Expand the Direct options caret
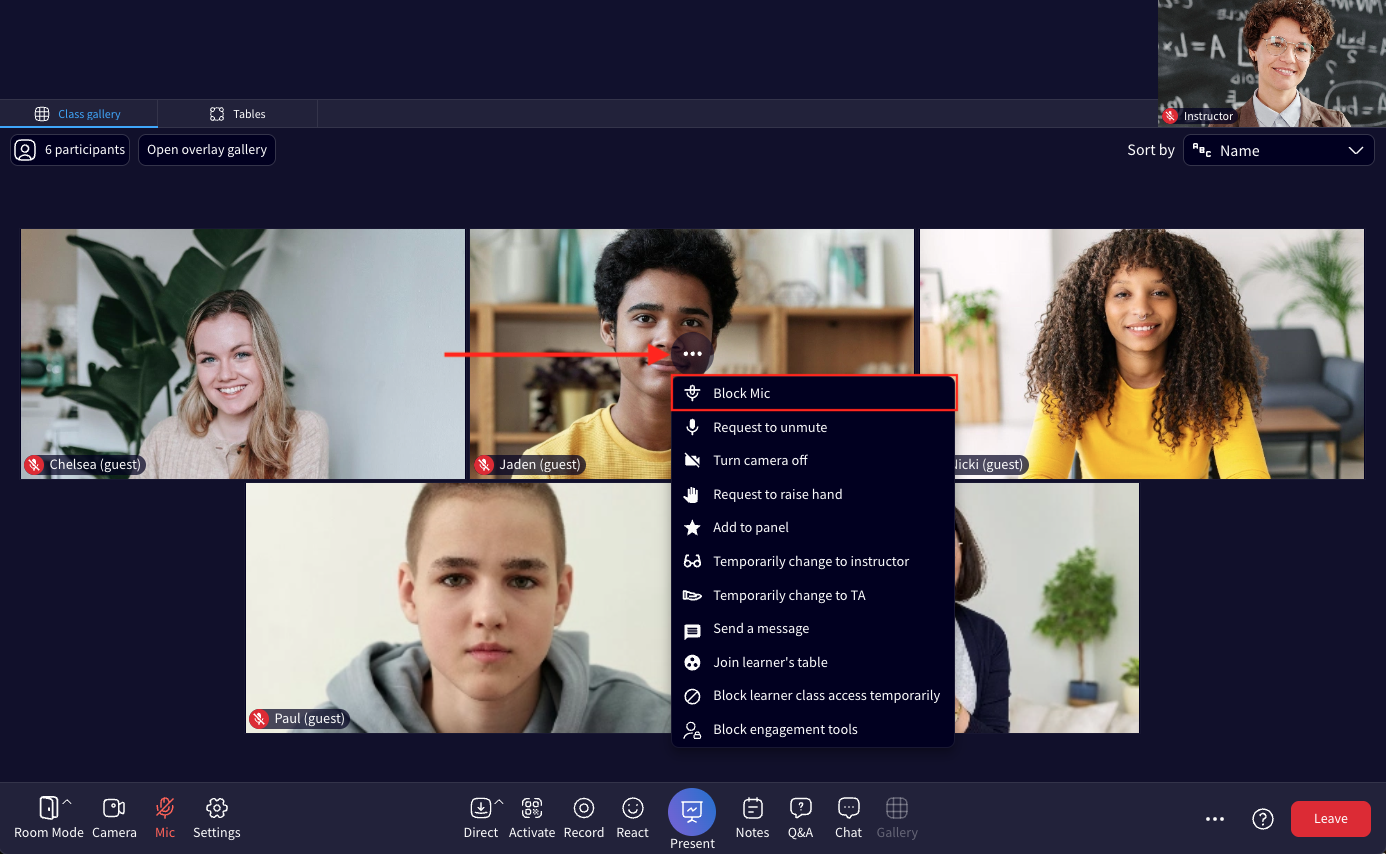 (499, 802)
